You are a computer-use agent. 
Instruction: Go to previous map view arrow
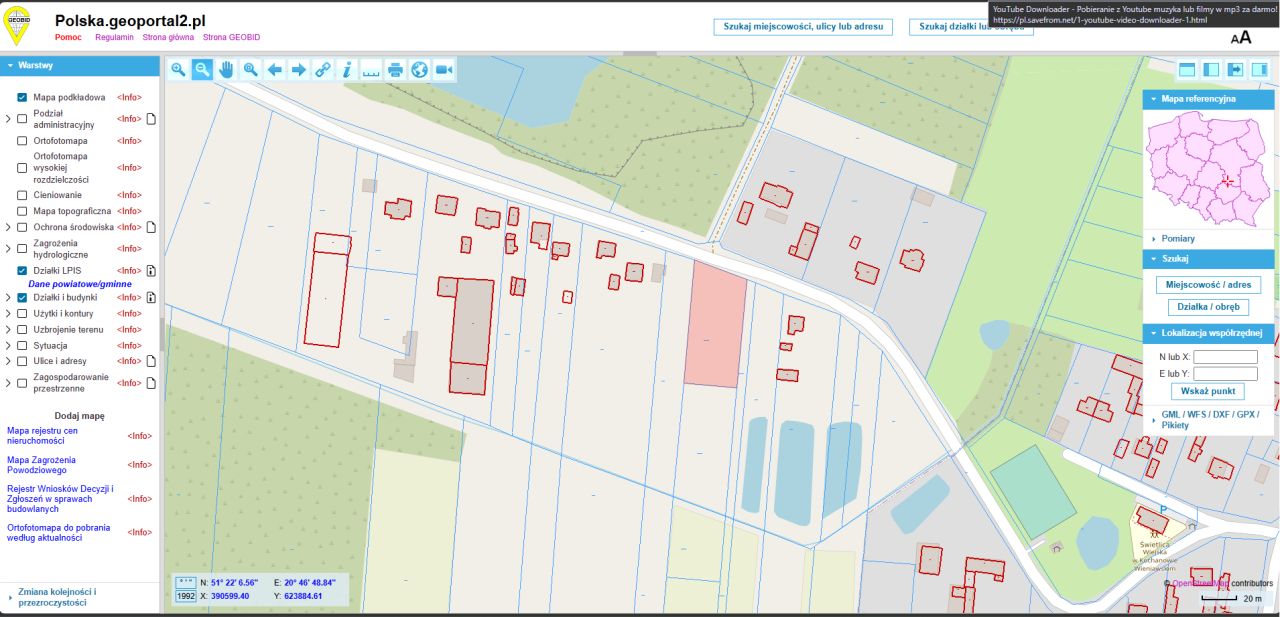click(274, 69)
